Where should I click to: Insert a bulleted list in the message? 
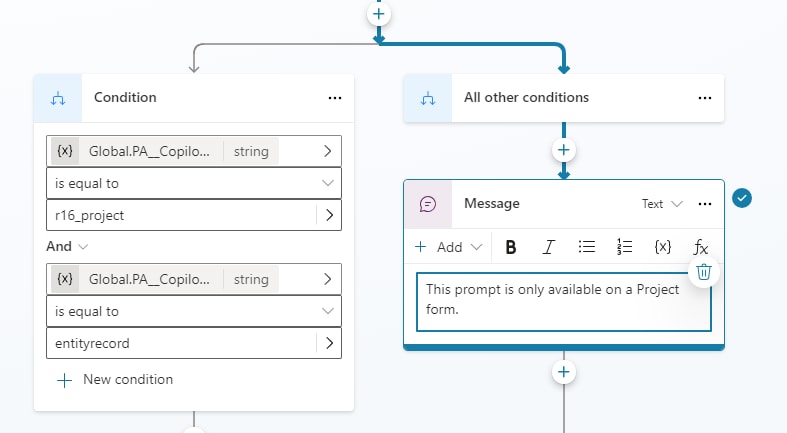point(587,247)
